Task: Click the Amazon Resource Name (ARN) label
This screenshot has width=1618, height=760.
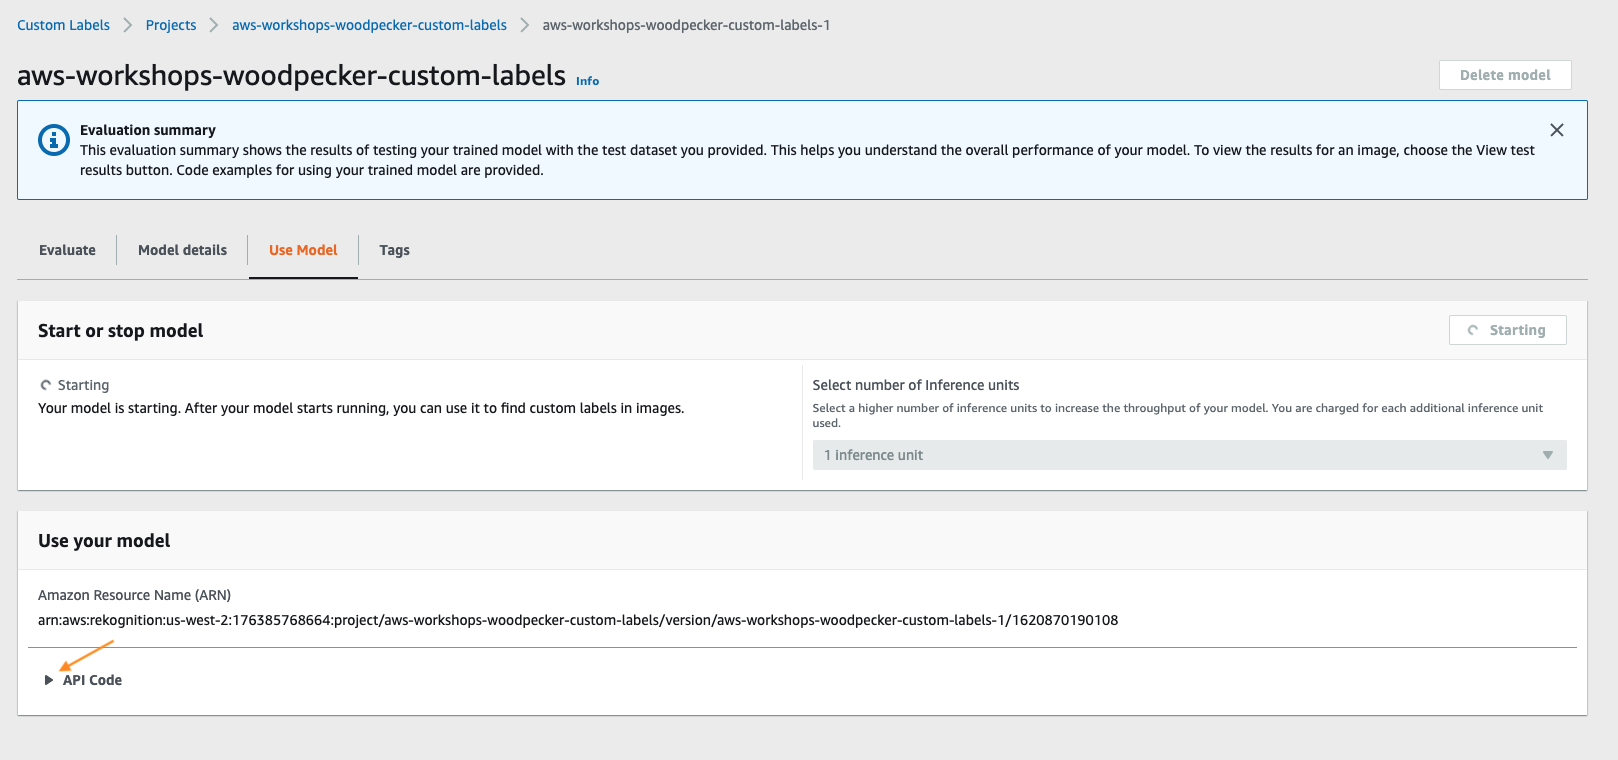Action: click(134, 595)
